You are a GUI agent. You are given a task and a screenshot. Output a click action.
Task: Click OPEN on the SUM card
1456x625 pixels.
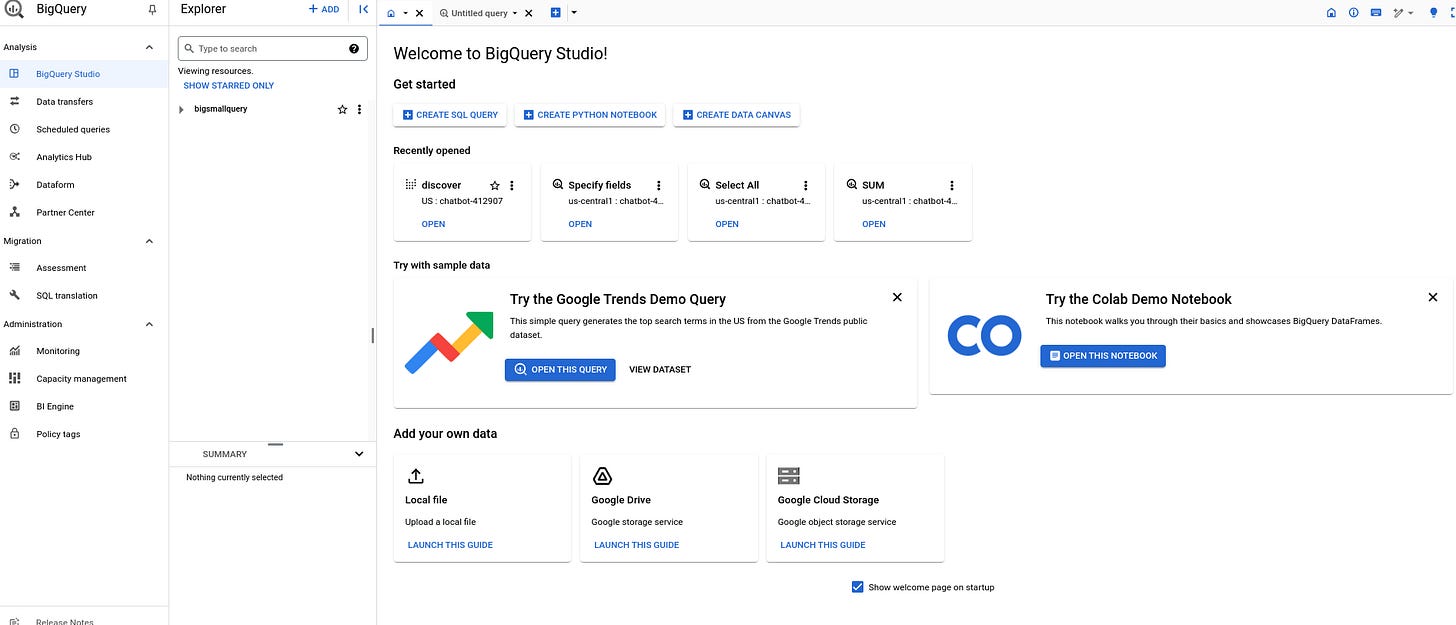click(874, 224)
